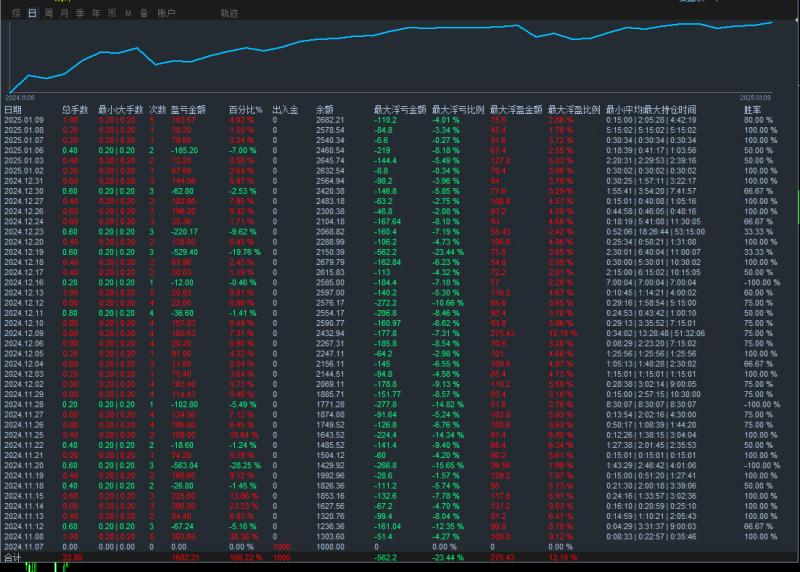Click the 合计 totals row label
Screen dimensions: 800x572
pyautogui.click(x=12, y=557)
